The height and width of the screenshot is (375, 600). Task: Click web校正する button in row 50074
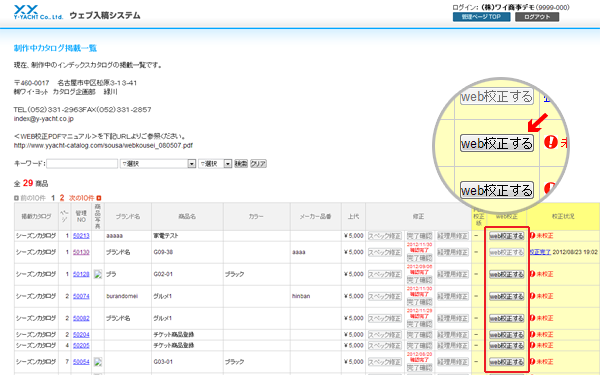click(x=507, y=296)
